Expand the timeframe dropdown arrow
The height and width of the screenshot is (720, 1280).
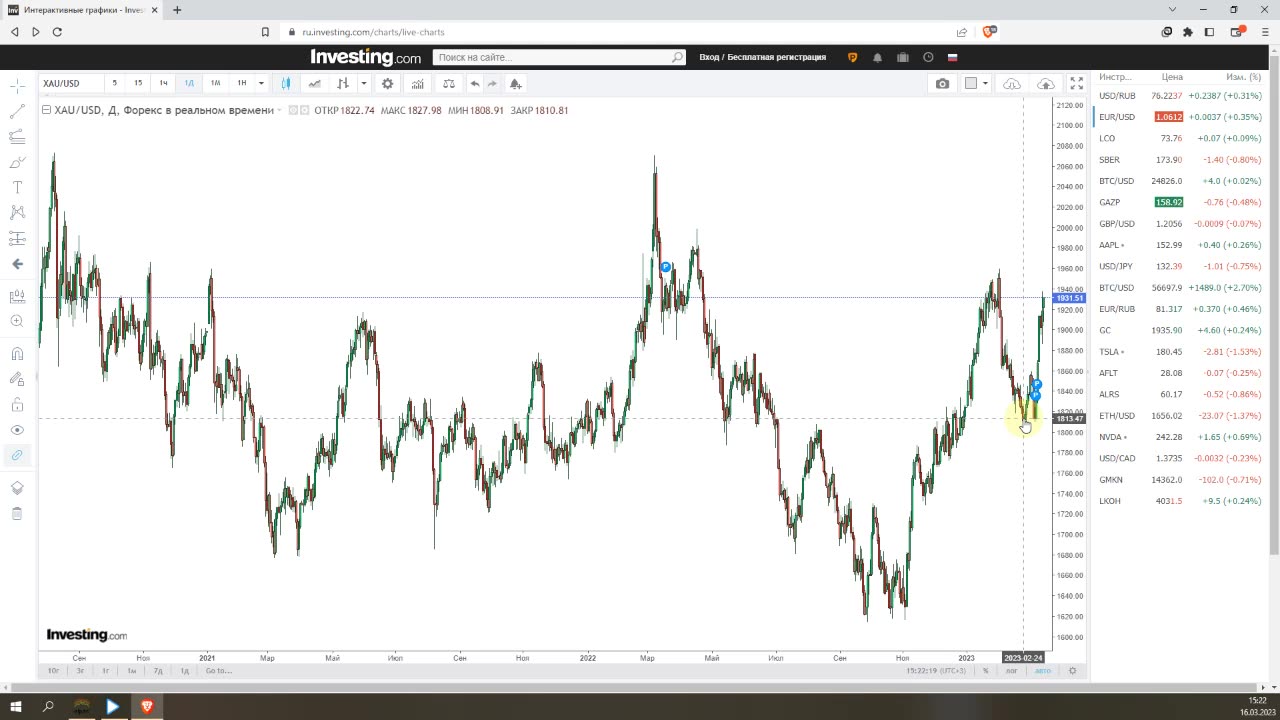[261, 83]
